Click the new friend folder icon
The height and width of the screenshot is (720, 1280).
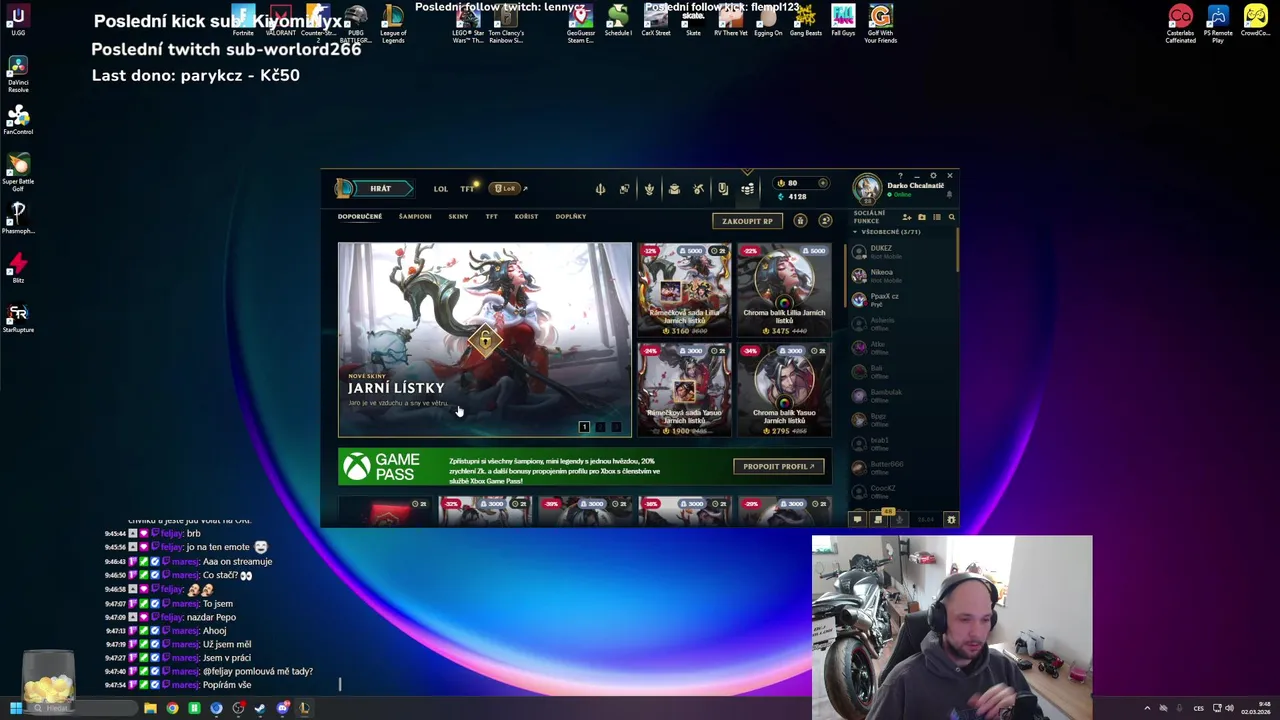click(922, 217)
